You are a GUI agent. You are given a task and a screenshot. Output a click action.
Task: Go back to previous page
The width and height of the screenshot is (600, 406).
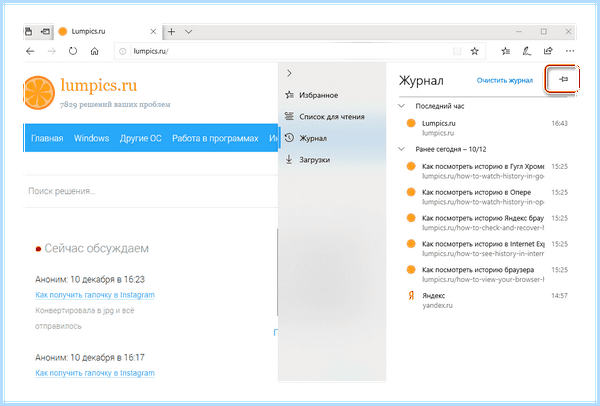30,51
